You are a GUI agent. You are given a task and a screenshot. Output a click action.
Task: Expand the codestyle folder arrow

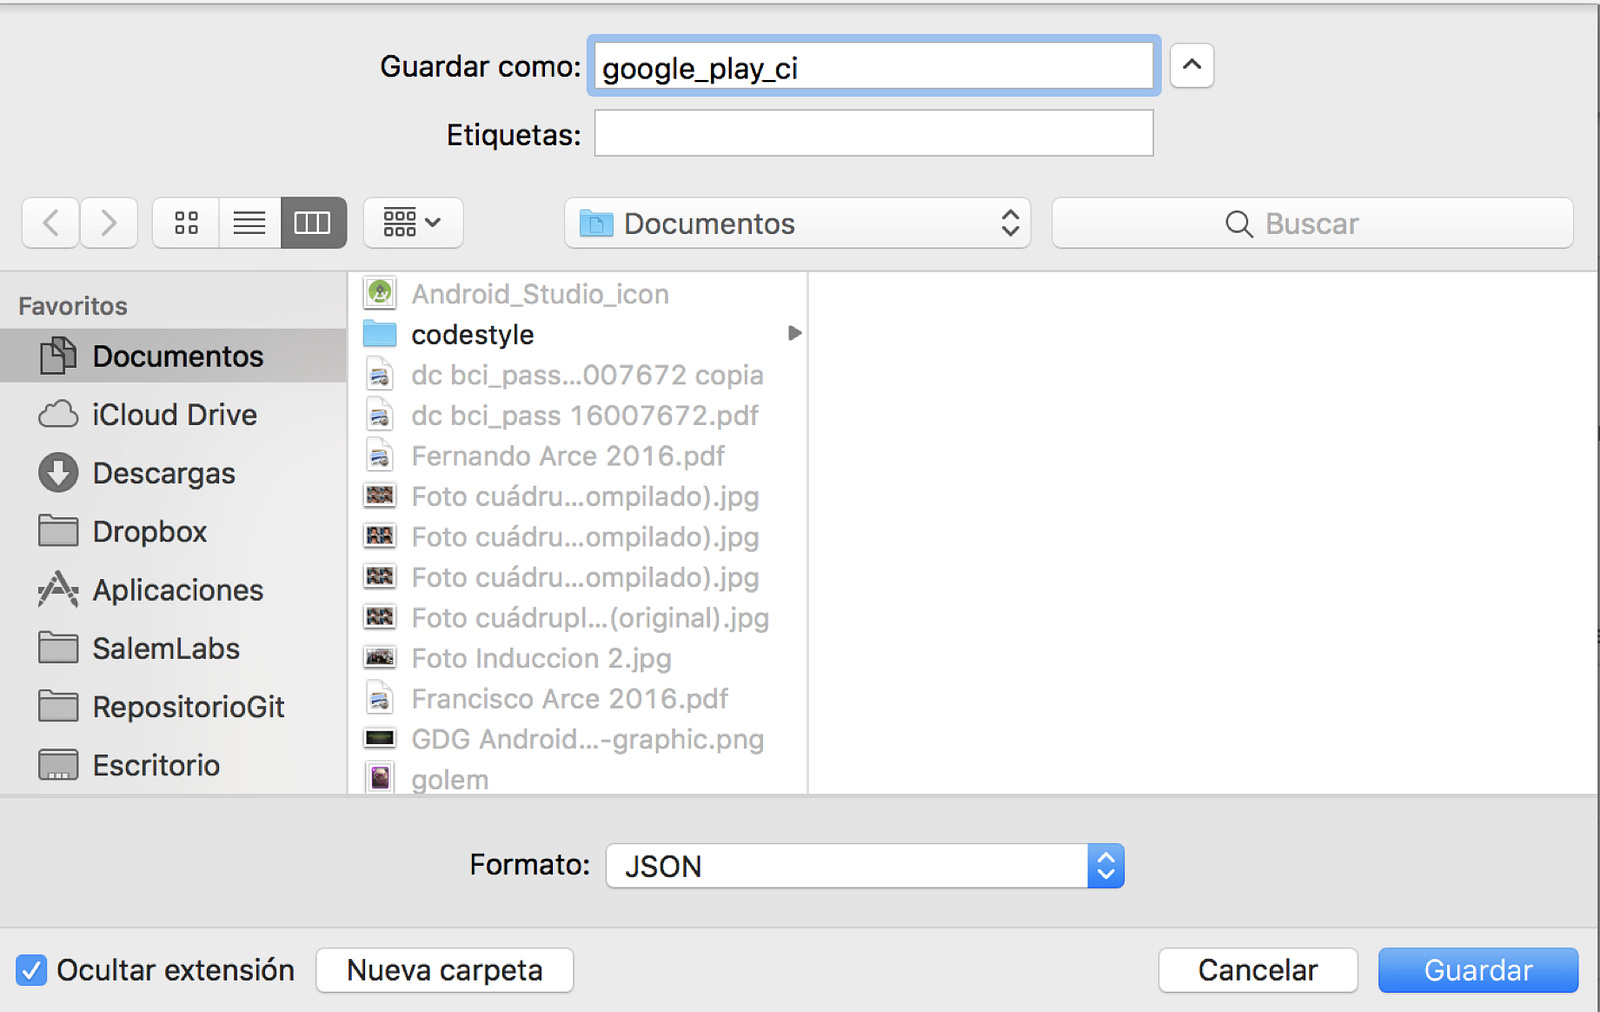(794, 333)
